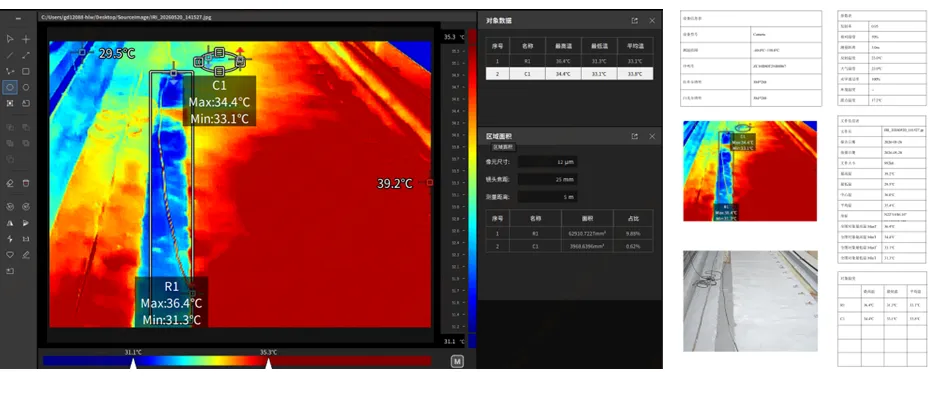The image size is (946, 395).
Task: Click the export icon at toolbar bottom
Action: (x=10, y=271)
